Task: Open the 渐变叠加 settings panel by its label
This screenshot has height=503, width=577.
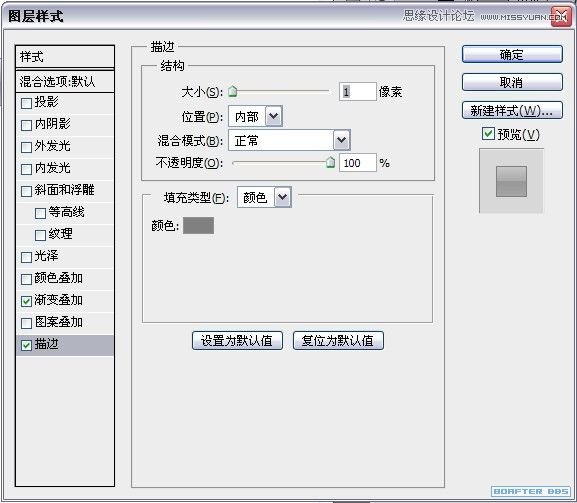Action: pyautogui.click(x=59, y=300)
